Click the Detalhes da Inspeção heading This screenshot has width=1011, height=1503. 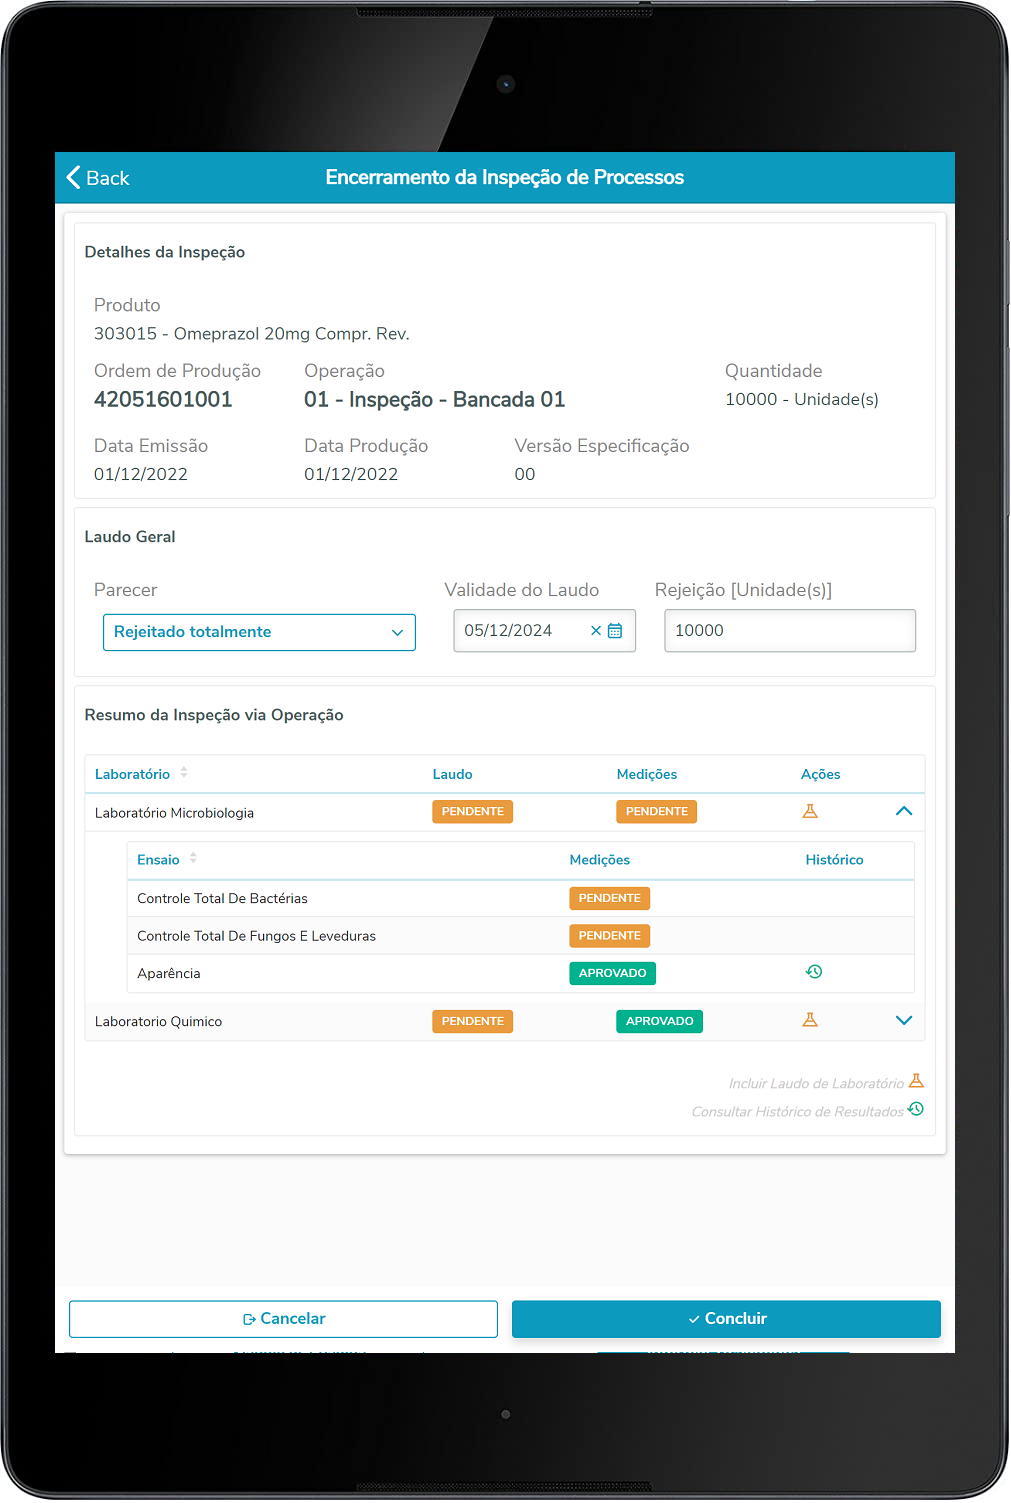(x=165, y=253)
